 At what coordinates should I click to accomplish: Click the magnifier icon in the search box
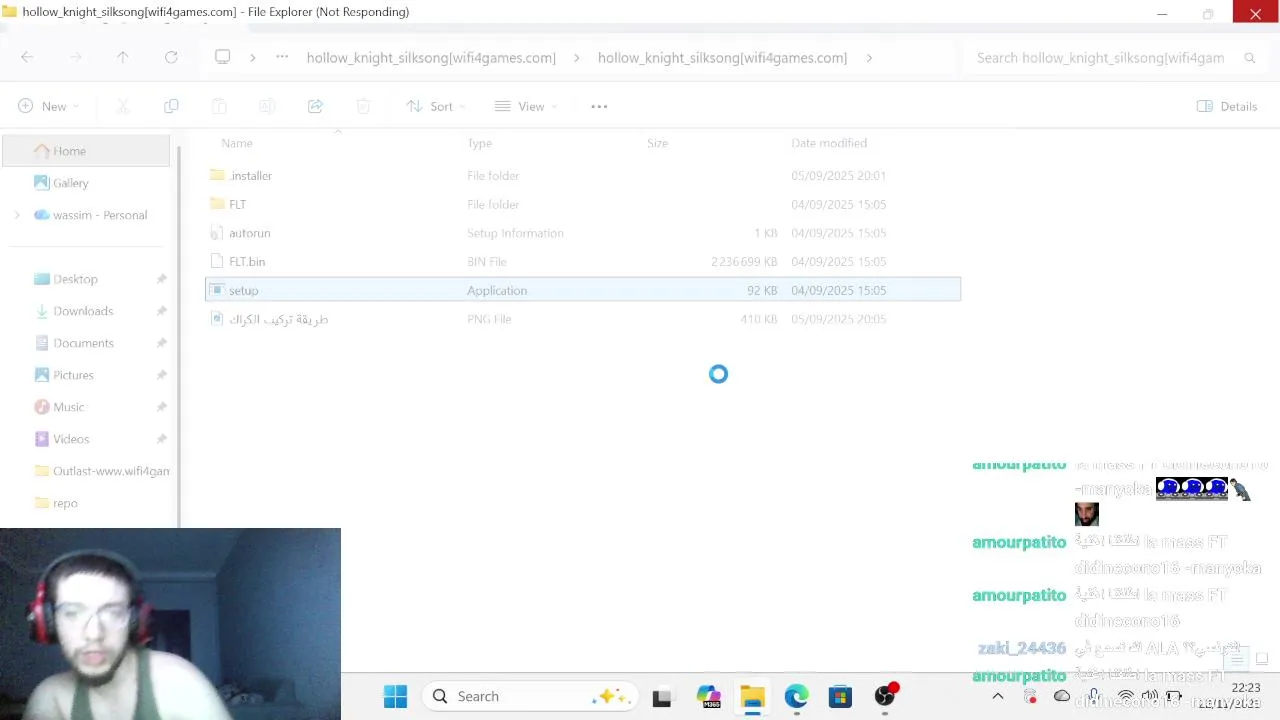click(x=1249, y=58)
